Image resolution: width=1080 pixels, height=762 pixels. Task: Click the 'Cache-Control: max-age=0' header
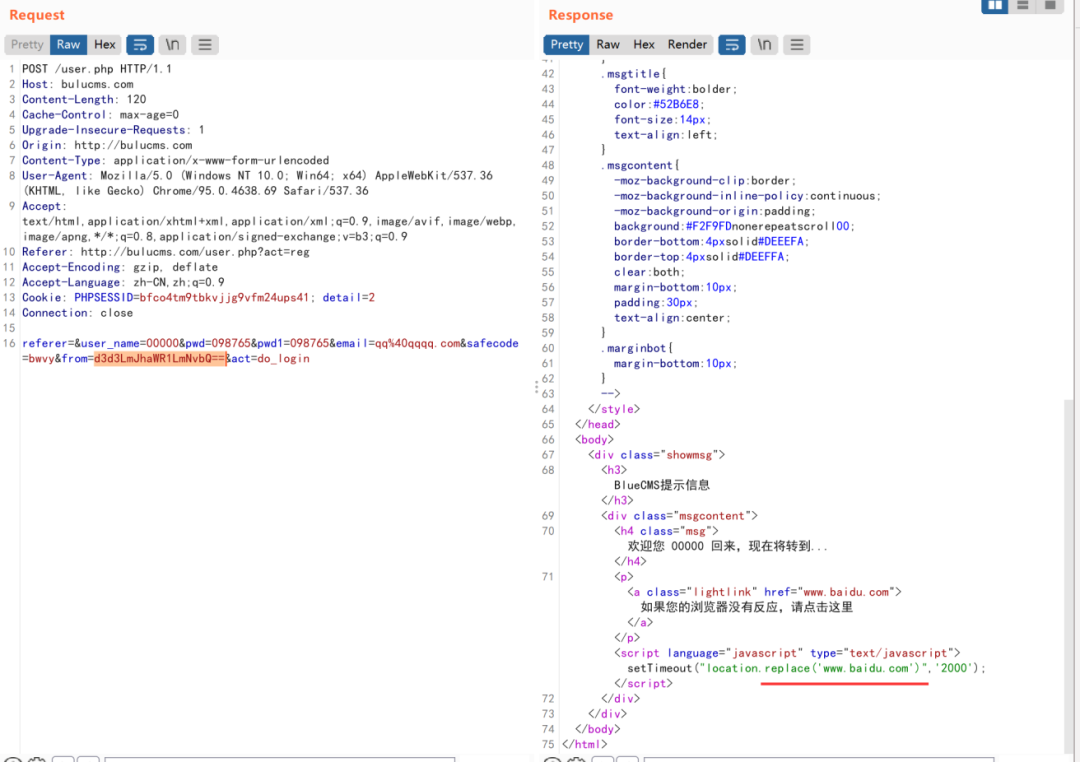tap(101, 114)
